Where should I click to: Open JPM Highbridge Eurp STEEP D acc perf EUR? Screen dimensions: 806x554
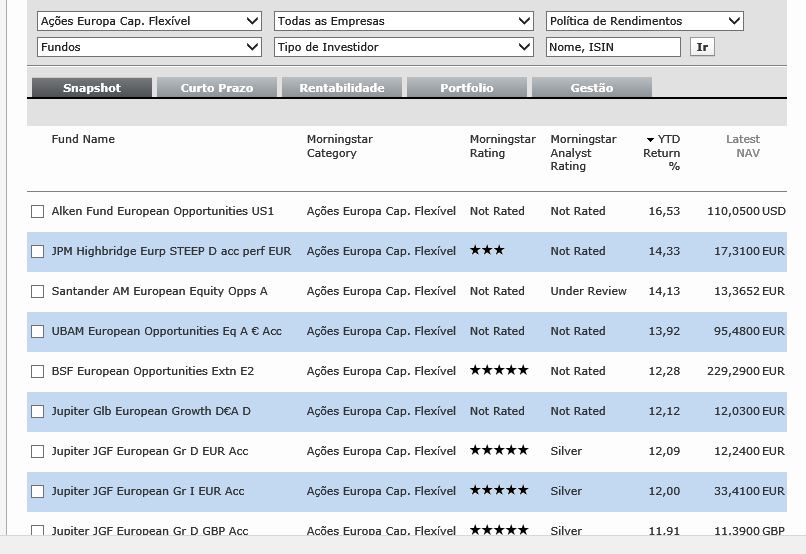171,251
